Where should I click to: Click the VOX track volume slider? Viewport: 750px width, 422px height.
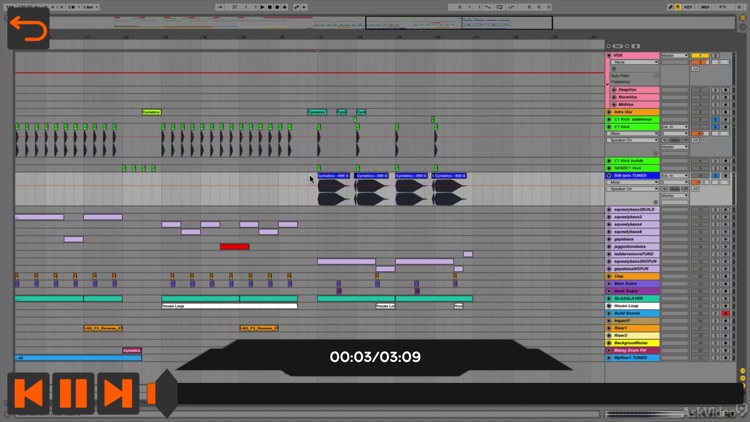click(700, 62)
